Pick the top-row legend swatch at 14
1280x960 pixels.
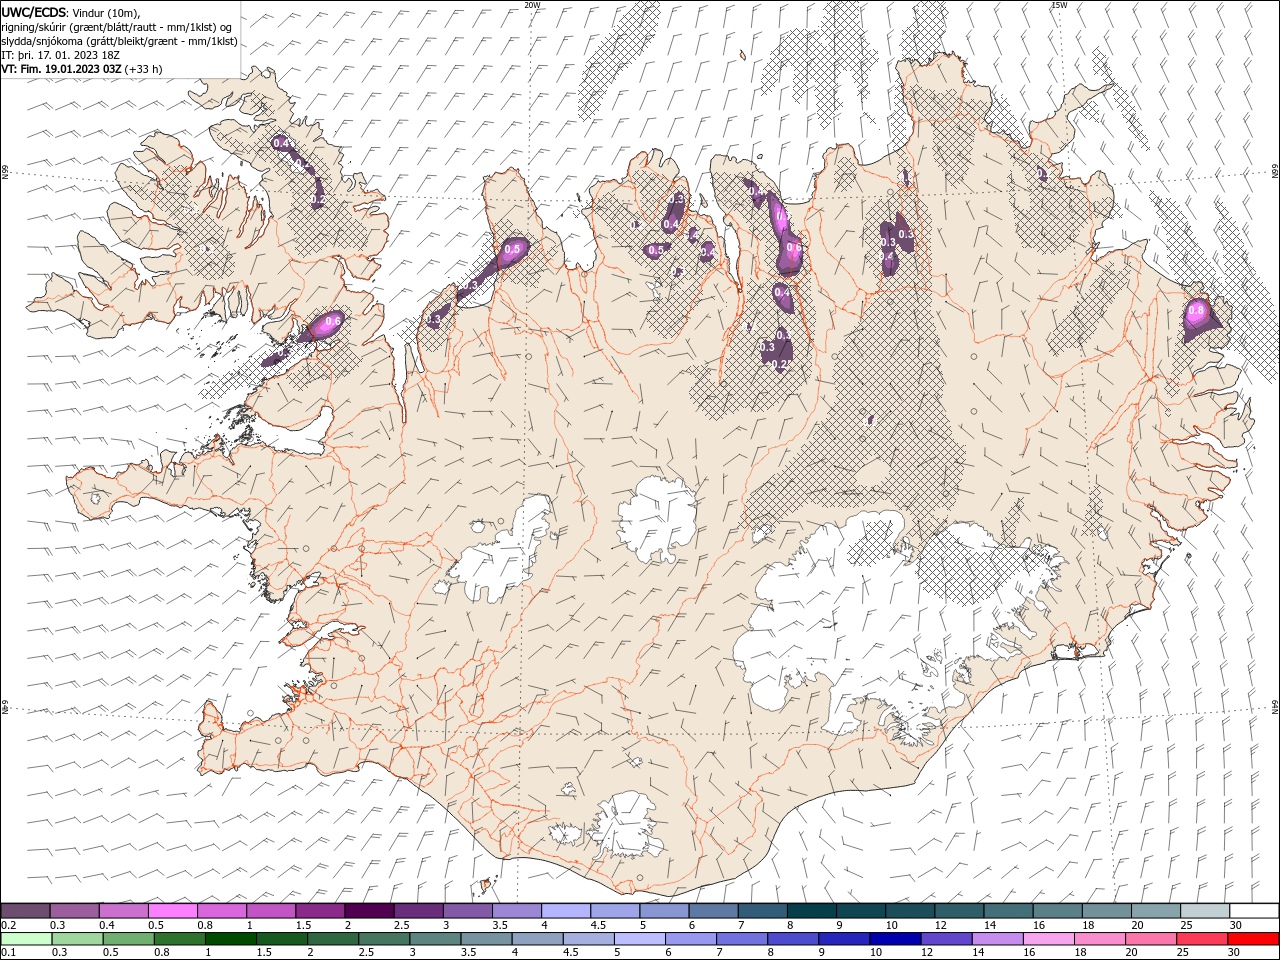click(x=1007, y=910)
